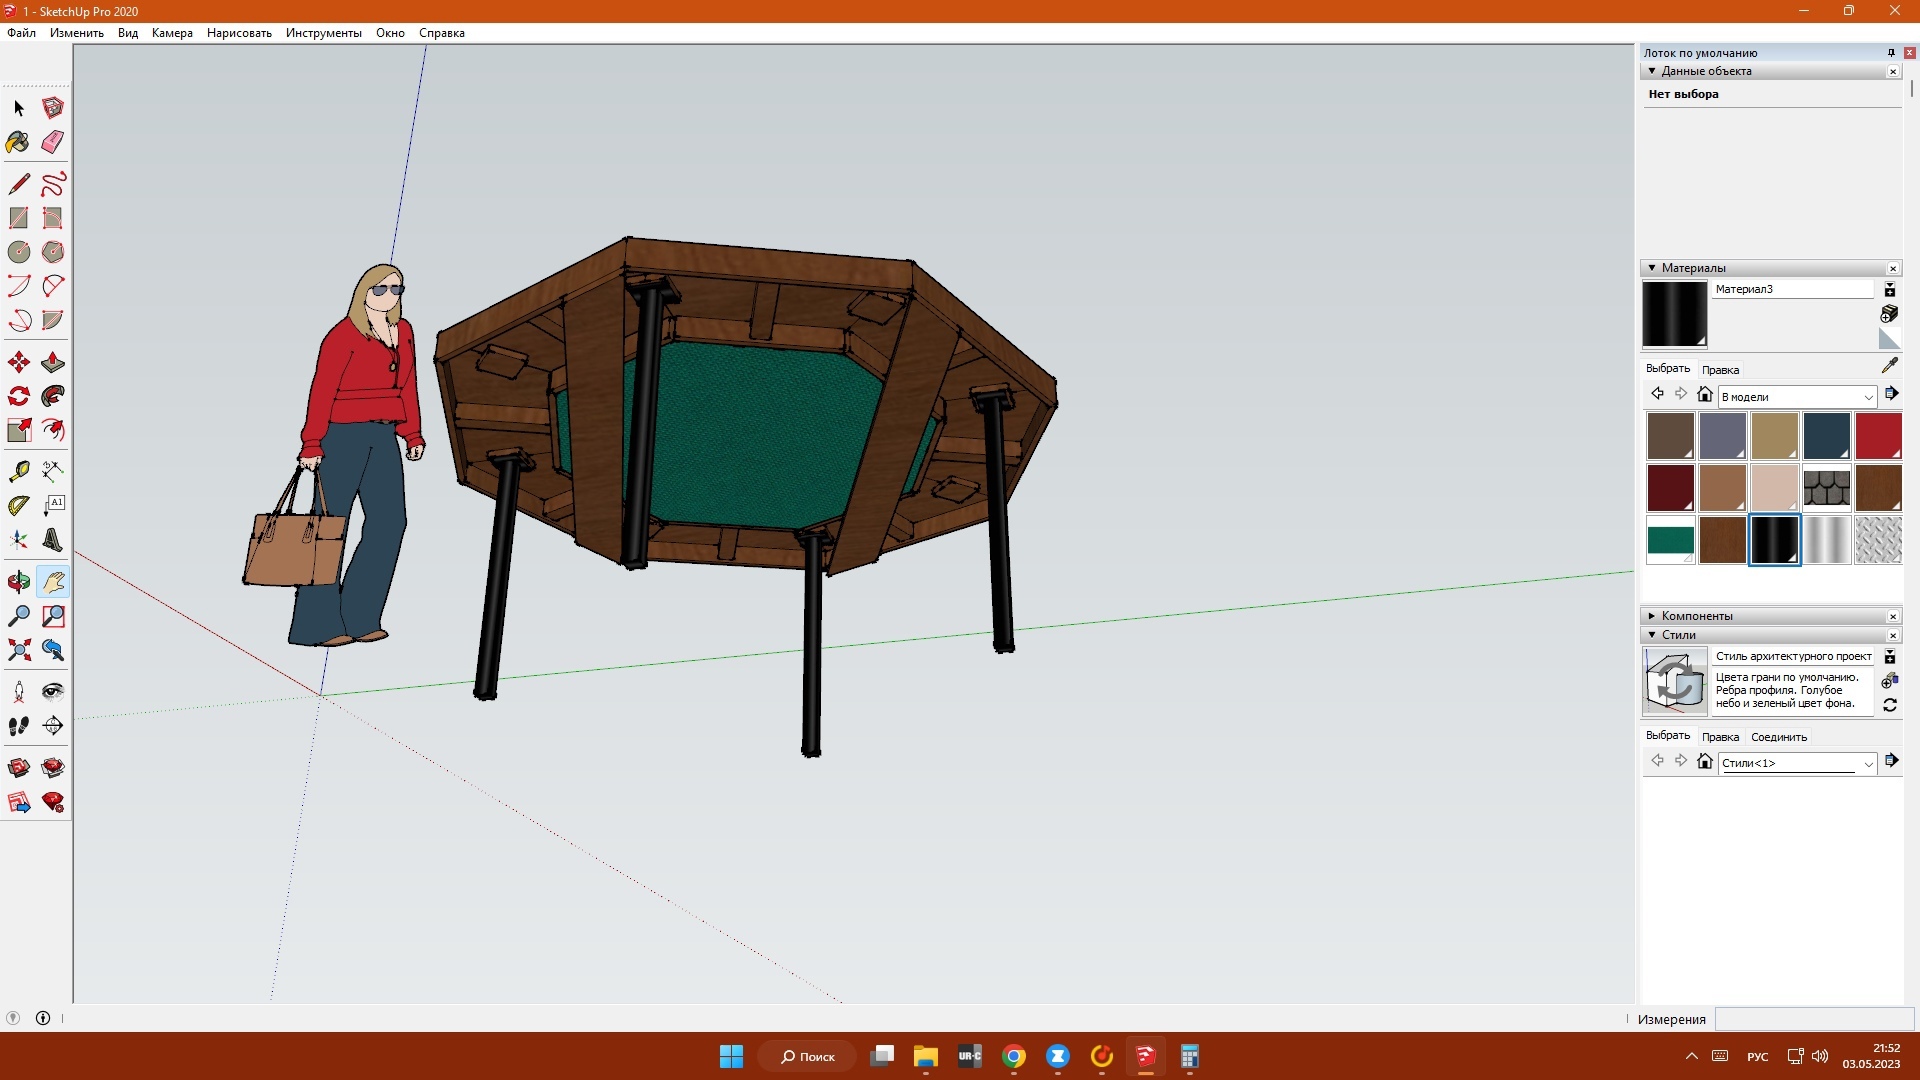This screenshot has width=1920, height=1080.
Task: Click the eyedropper sample paint icon
Action: click(1889, 366)
